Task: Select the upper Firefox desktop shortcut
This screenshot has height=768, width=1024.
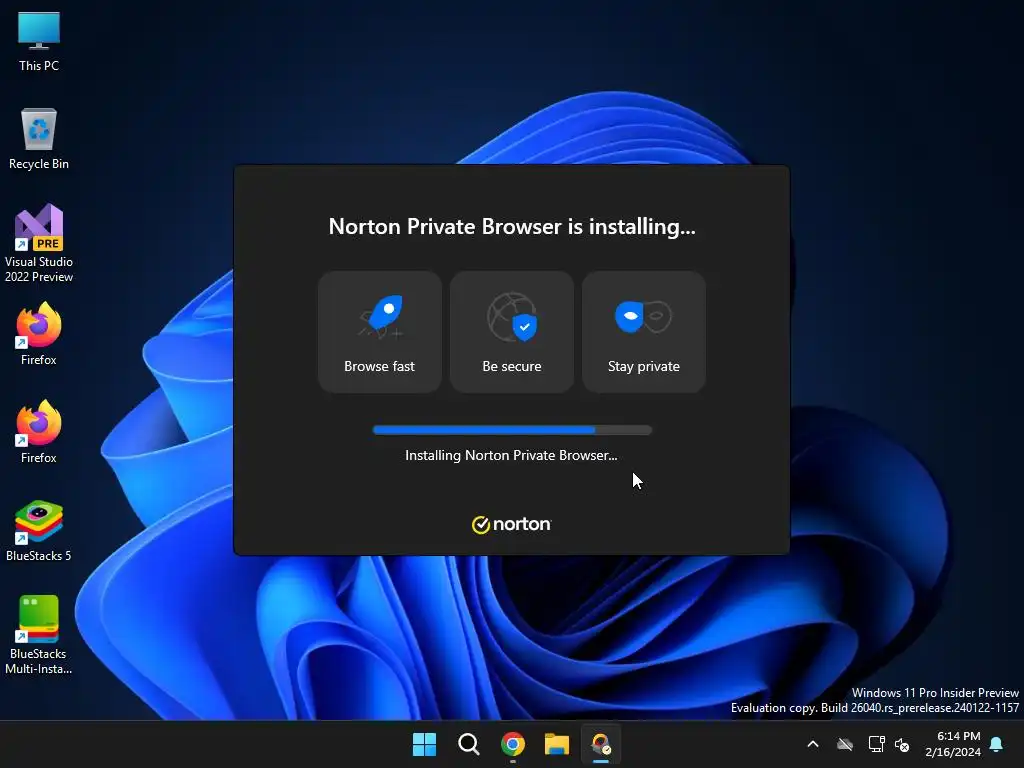Action: pyautogui.click(x=39, y=334)
